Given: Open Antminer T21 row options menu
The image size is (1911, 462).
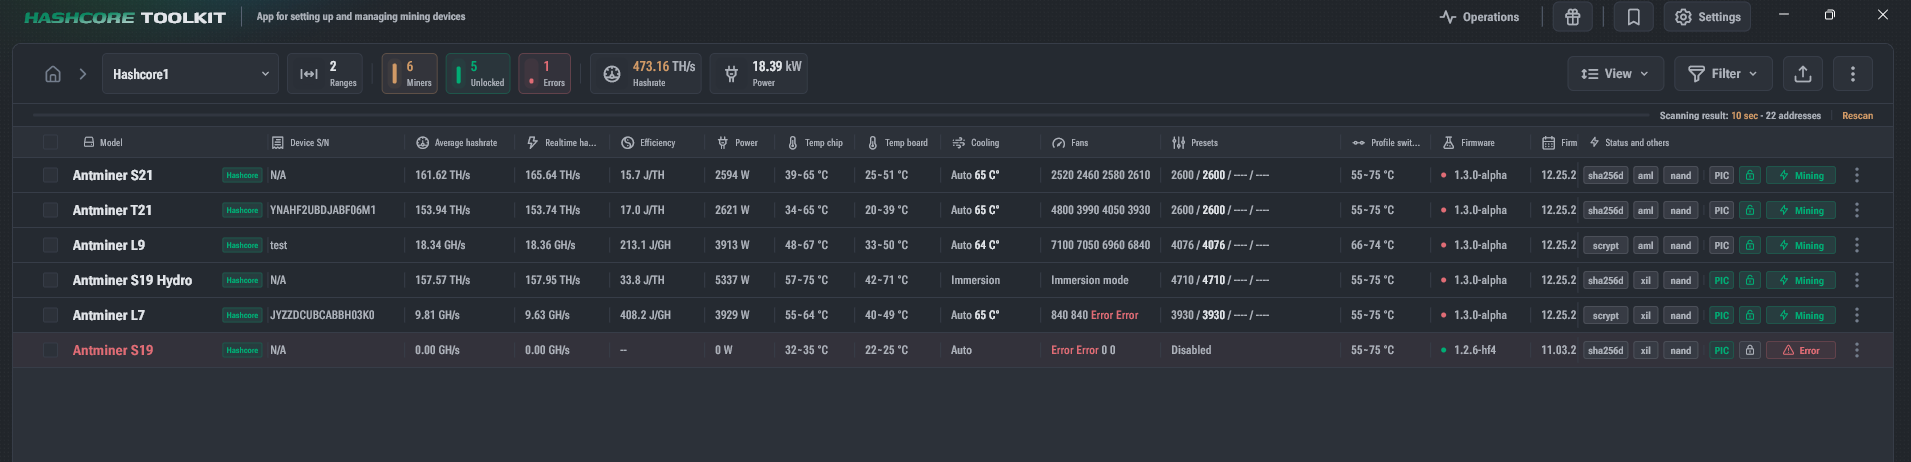Looking at the screenshot, I should point(1857,210).
